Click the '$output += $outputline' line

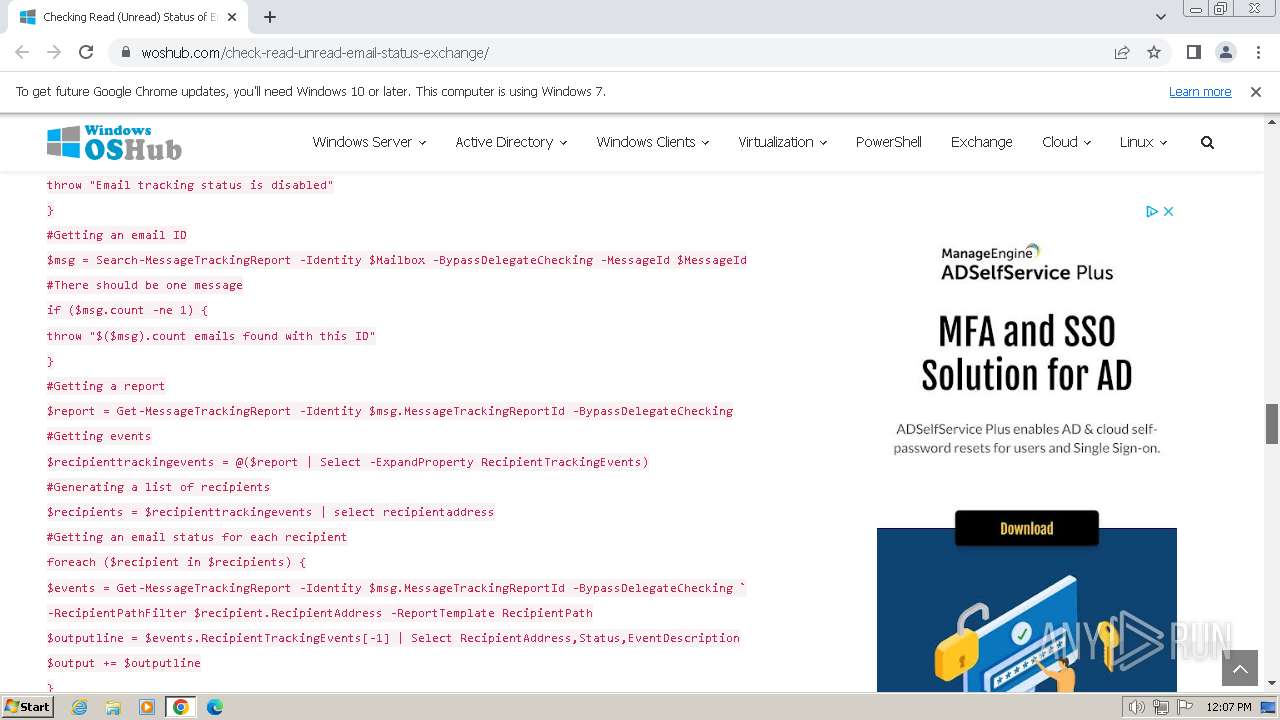tap(124, 663)
